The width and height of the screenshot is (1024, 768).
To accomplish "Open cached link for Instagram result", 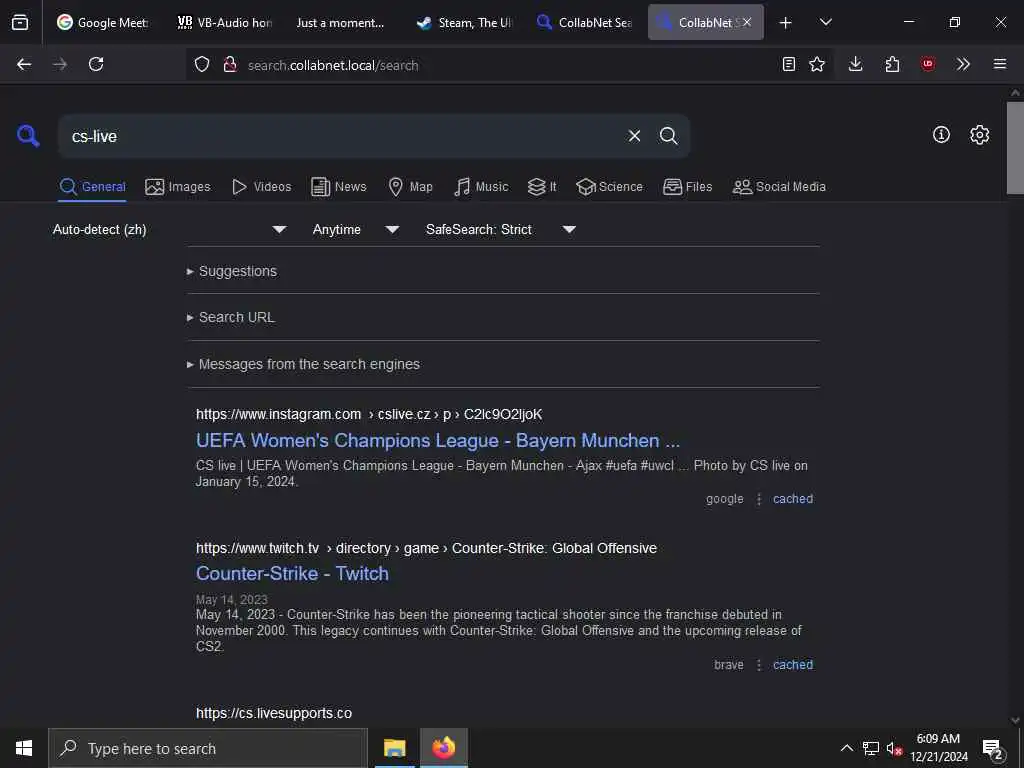I will click(793, 499).
